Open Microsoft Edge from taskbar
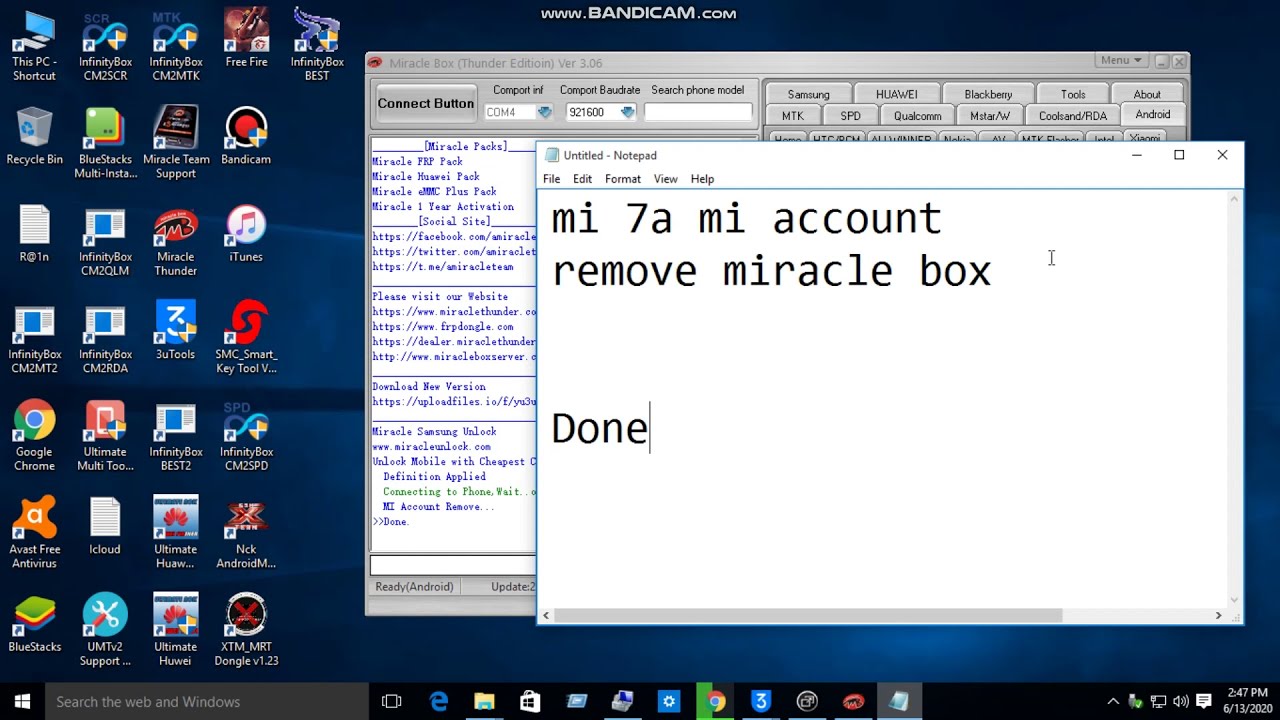The image size is (1280, 720). [x=439, y=701]
